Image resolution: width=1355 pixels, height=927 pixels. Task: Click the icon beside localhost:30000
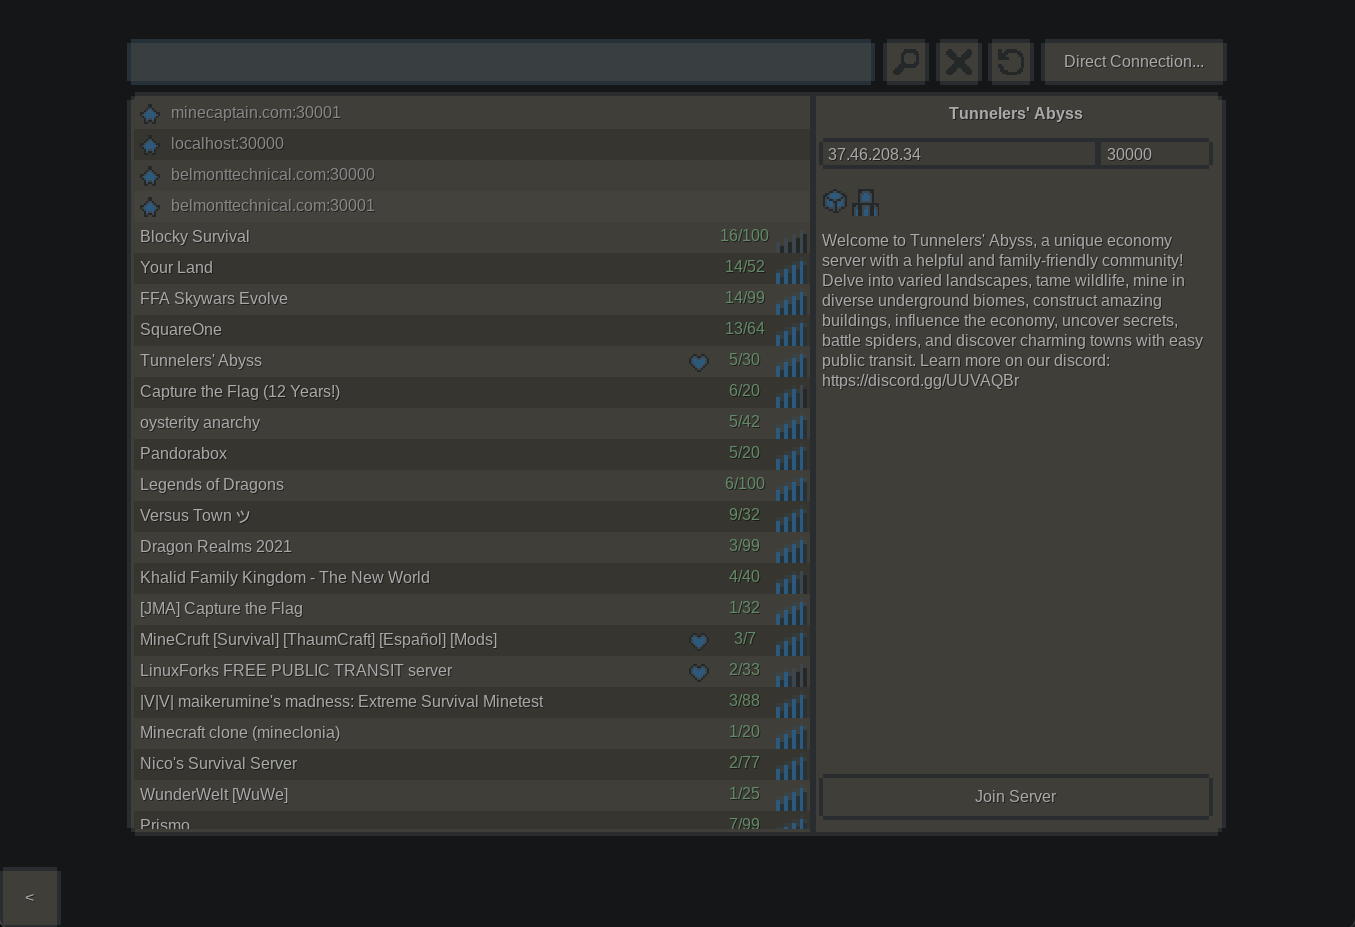[x=150, y=145]
